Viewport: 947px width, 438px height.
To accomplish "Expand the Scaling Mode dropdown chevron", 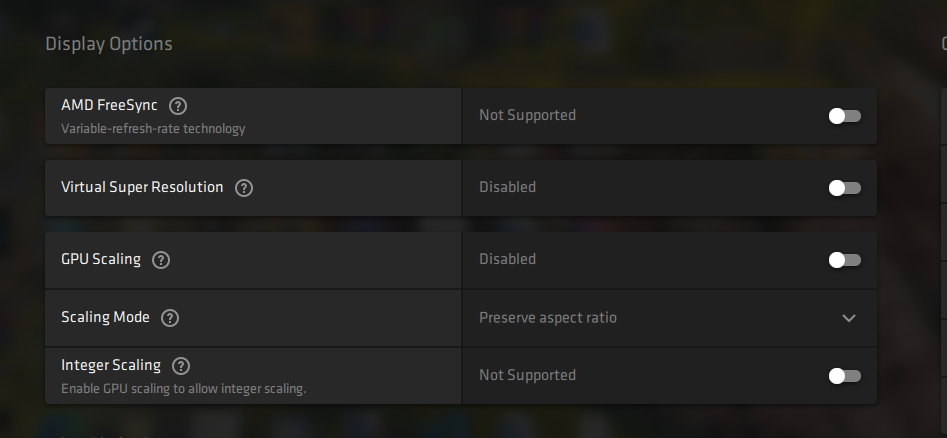I will click(x=849, y=318).
